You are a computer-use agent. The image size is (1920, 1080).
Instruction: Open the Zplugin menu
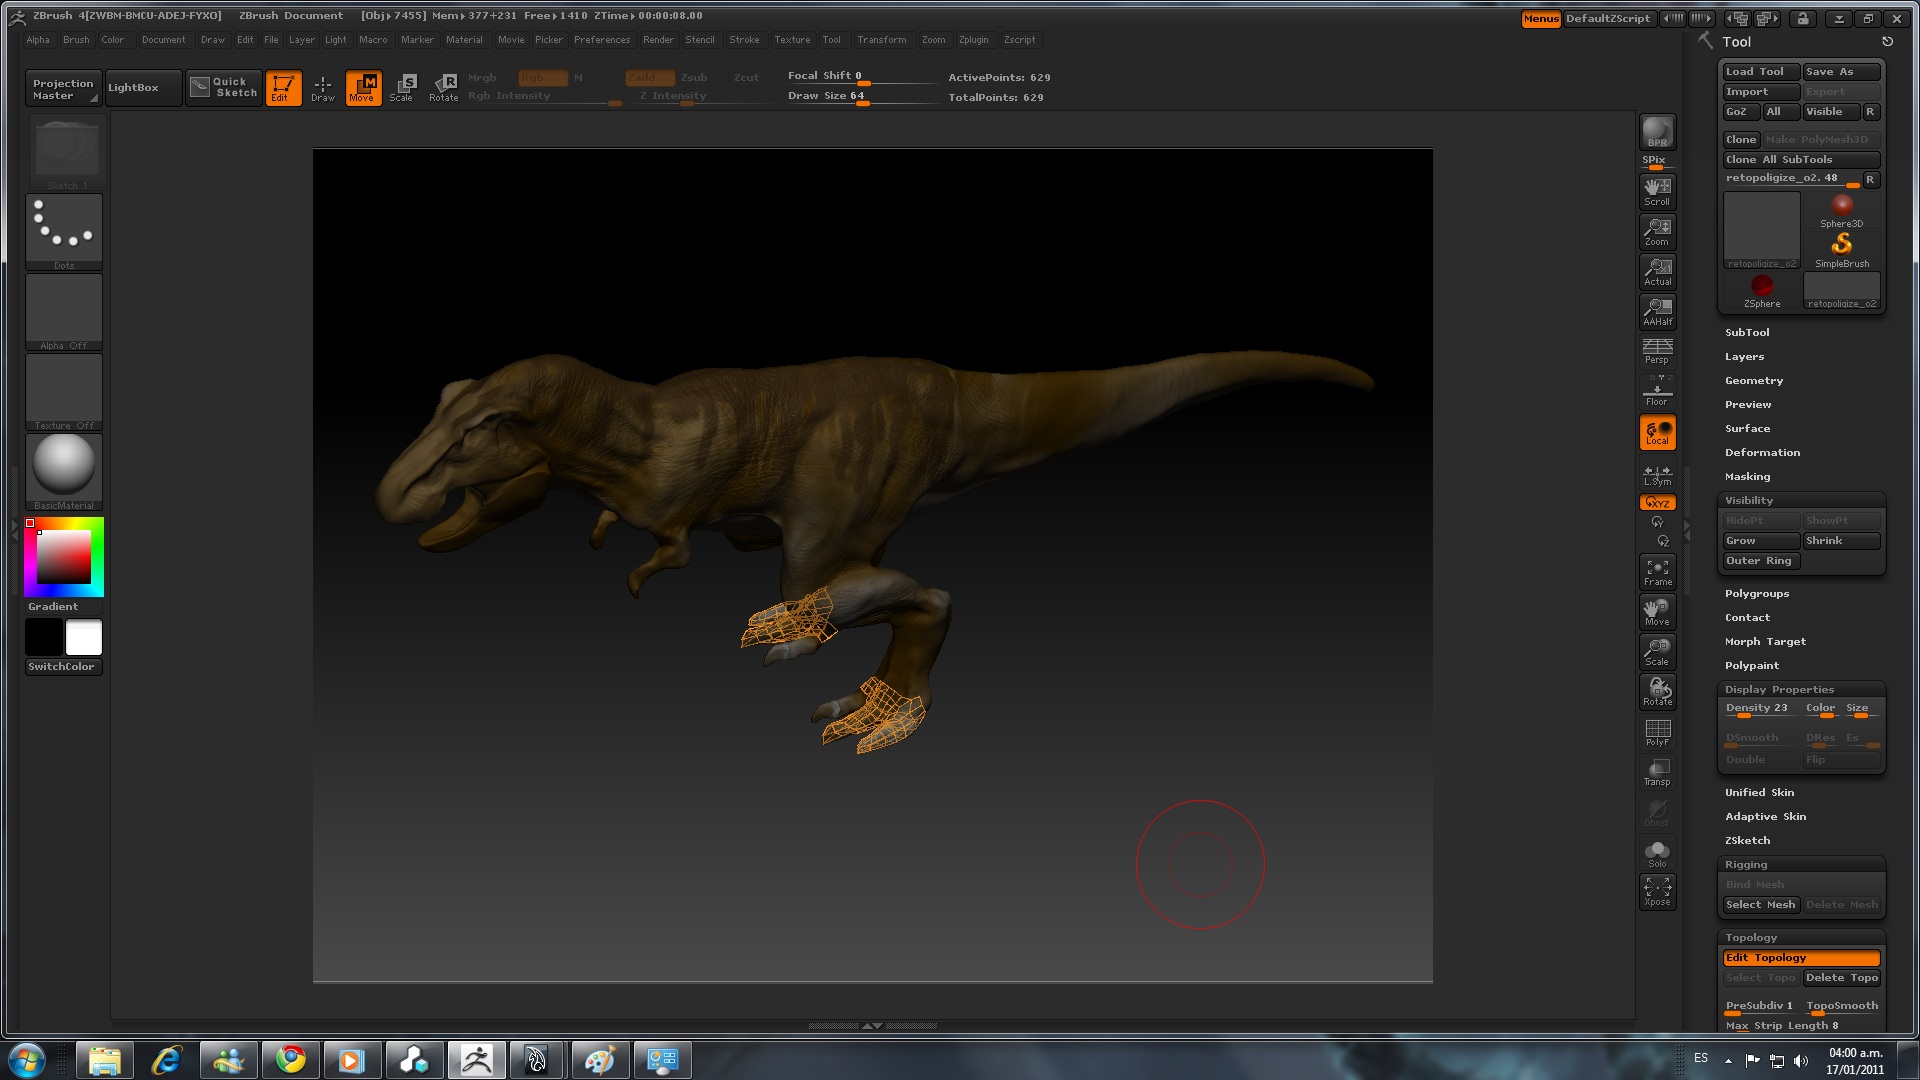[973, 40]
